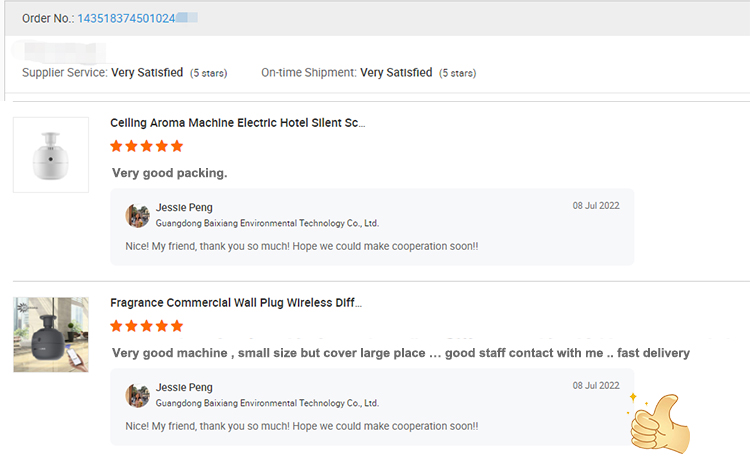Click Jessie Peng's avatar in second reply
Image resolution: width=750 pixels, height=474 pixels.
coord(137,396)
